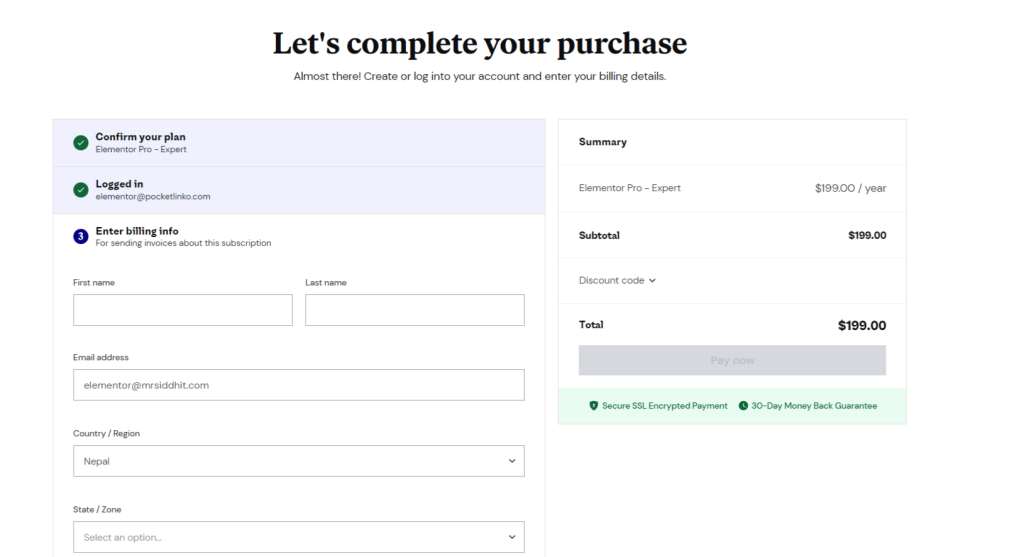Click the 30-Day Money Back Guarantee text
This screenshot has height=557, width=1024.
814,406
